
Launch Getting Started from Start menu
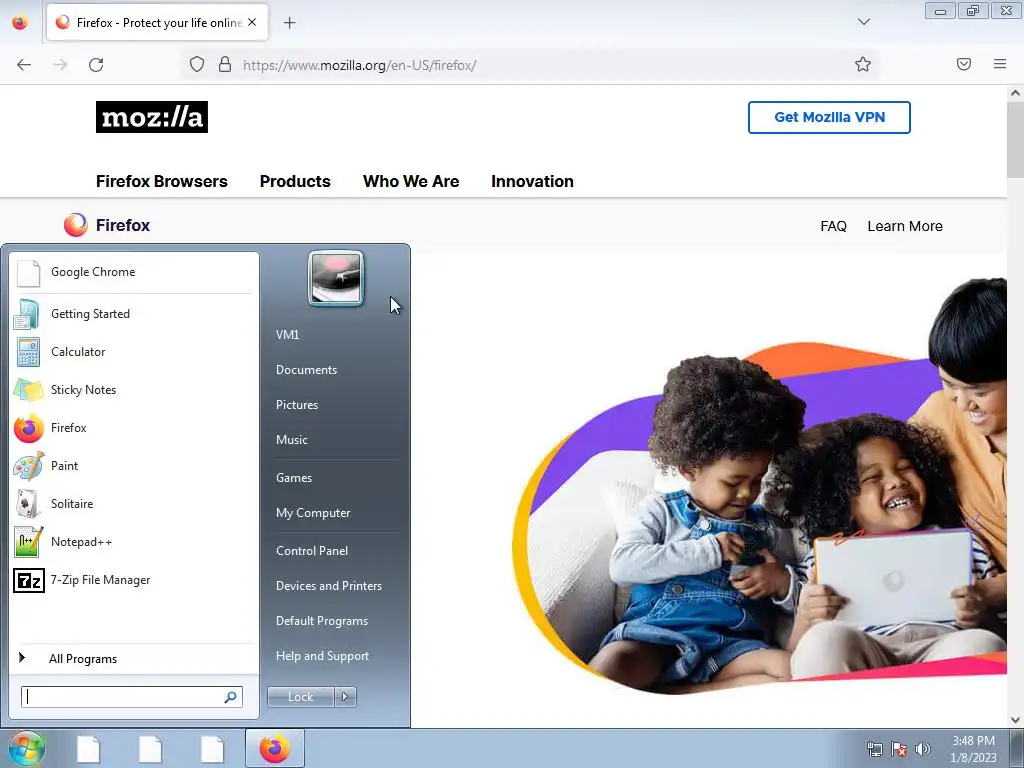[133, 314]
